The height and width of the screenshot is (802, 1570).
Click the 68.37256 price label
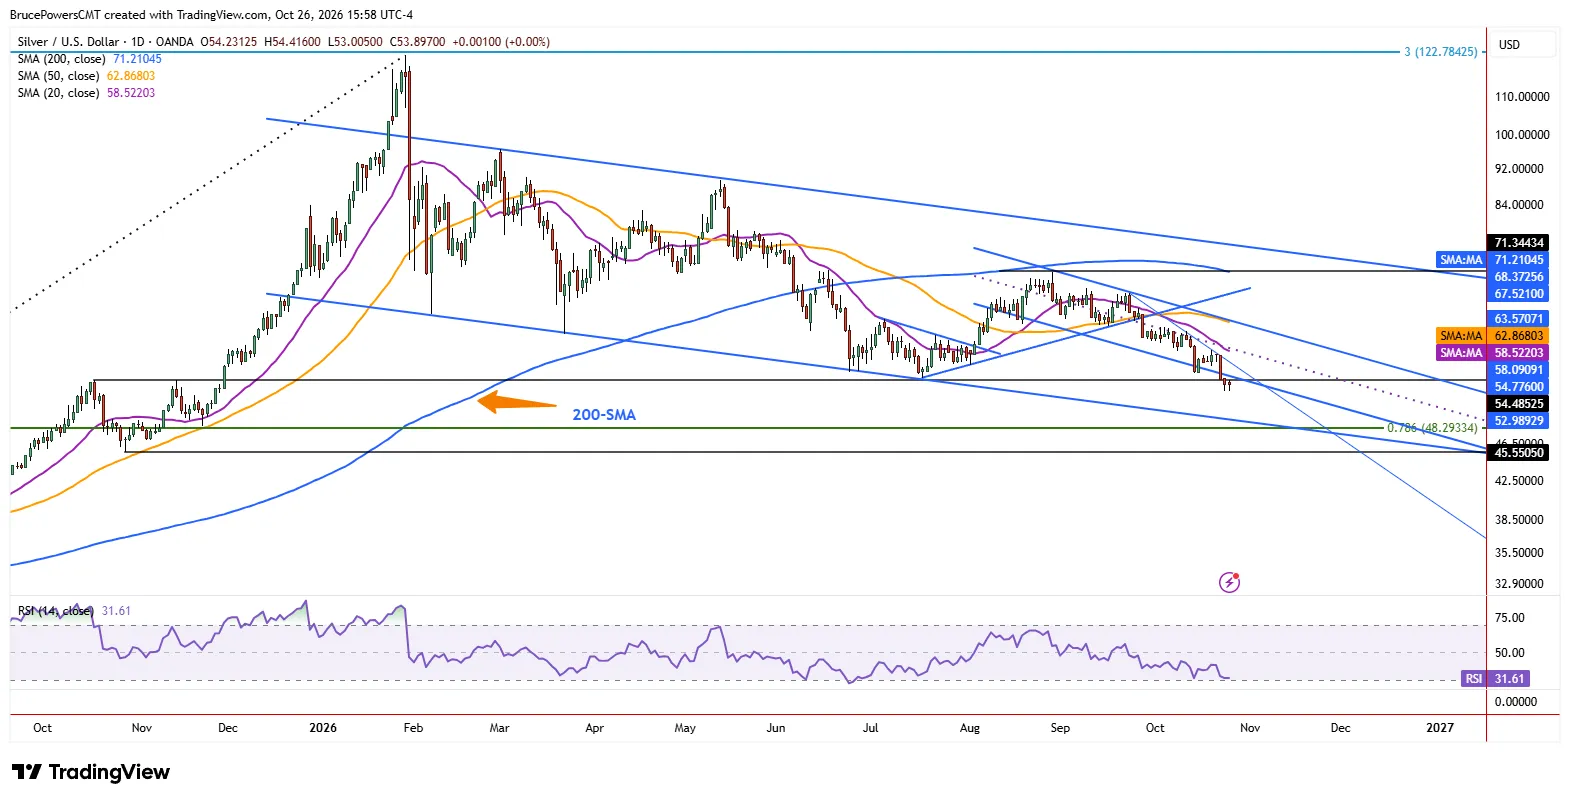(1519, 277)
